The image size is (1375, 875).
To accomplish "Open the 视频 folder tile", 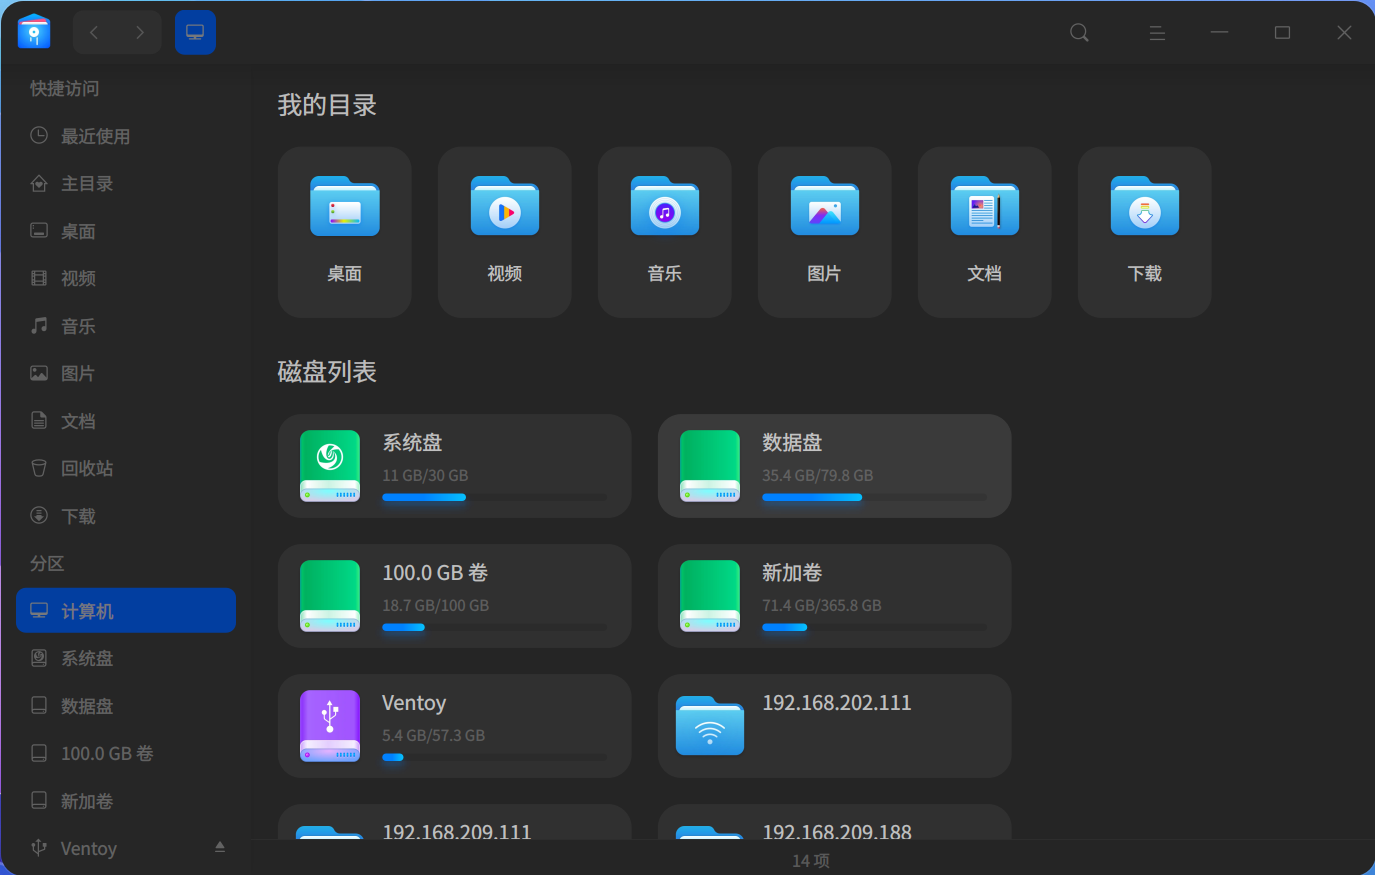I will tap(505, 232).
